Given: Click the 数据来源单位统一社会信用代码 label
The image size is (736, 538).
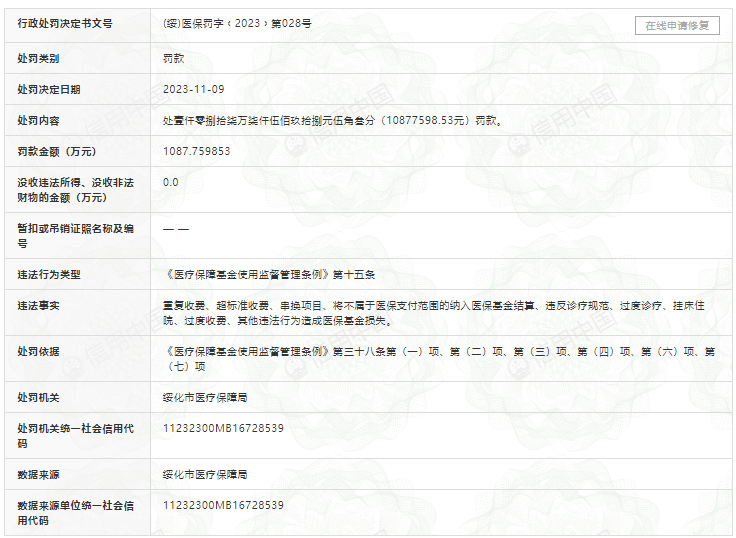Looking at the screenshot, I should tap(75, 513).
